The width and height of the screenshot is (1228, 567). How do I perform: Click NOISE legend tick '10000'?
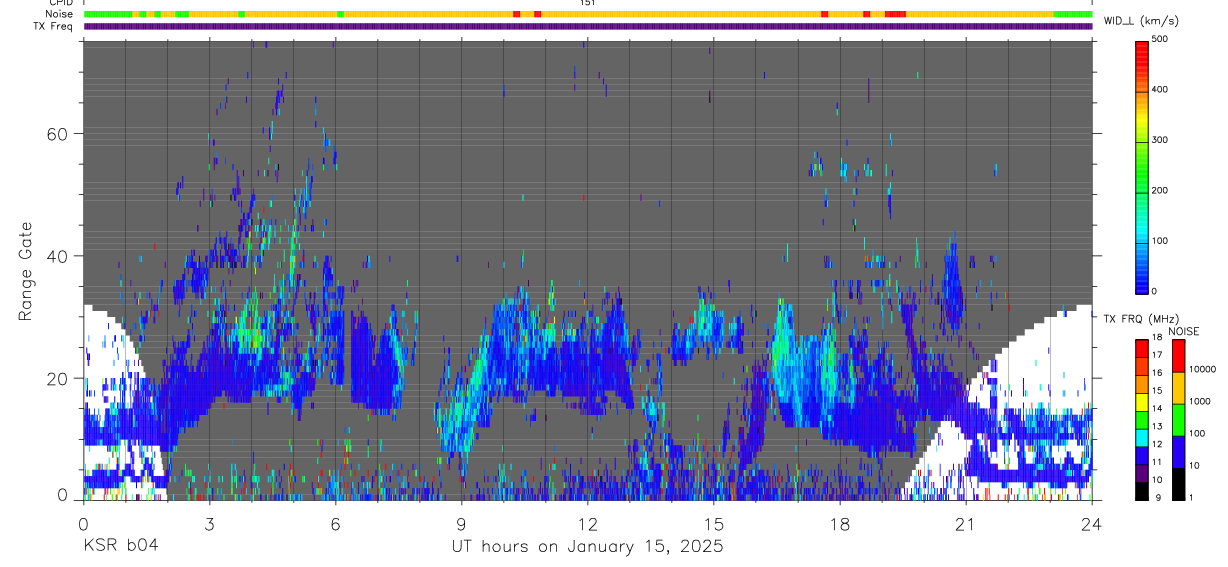[1202, 370]
